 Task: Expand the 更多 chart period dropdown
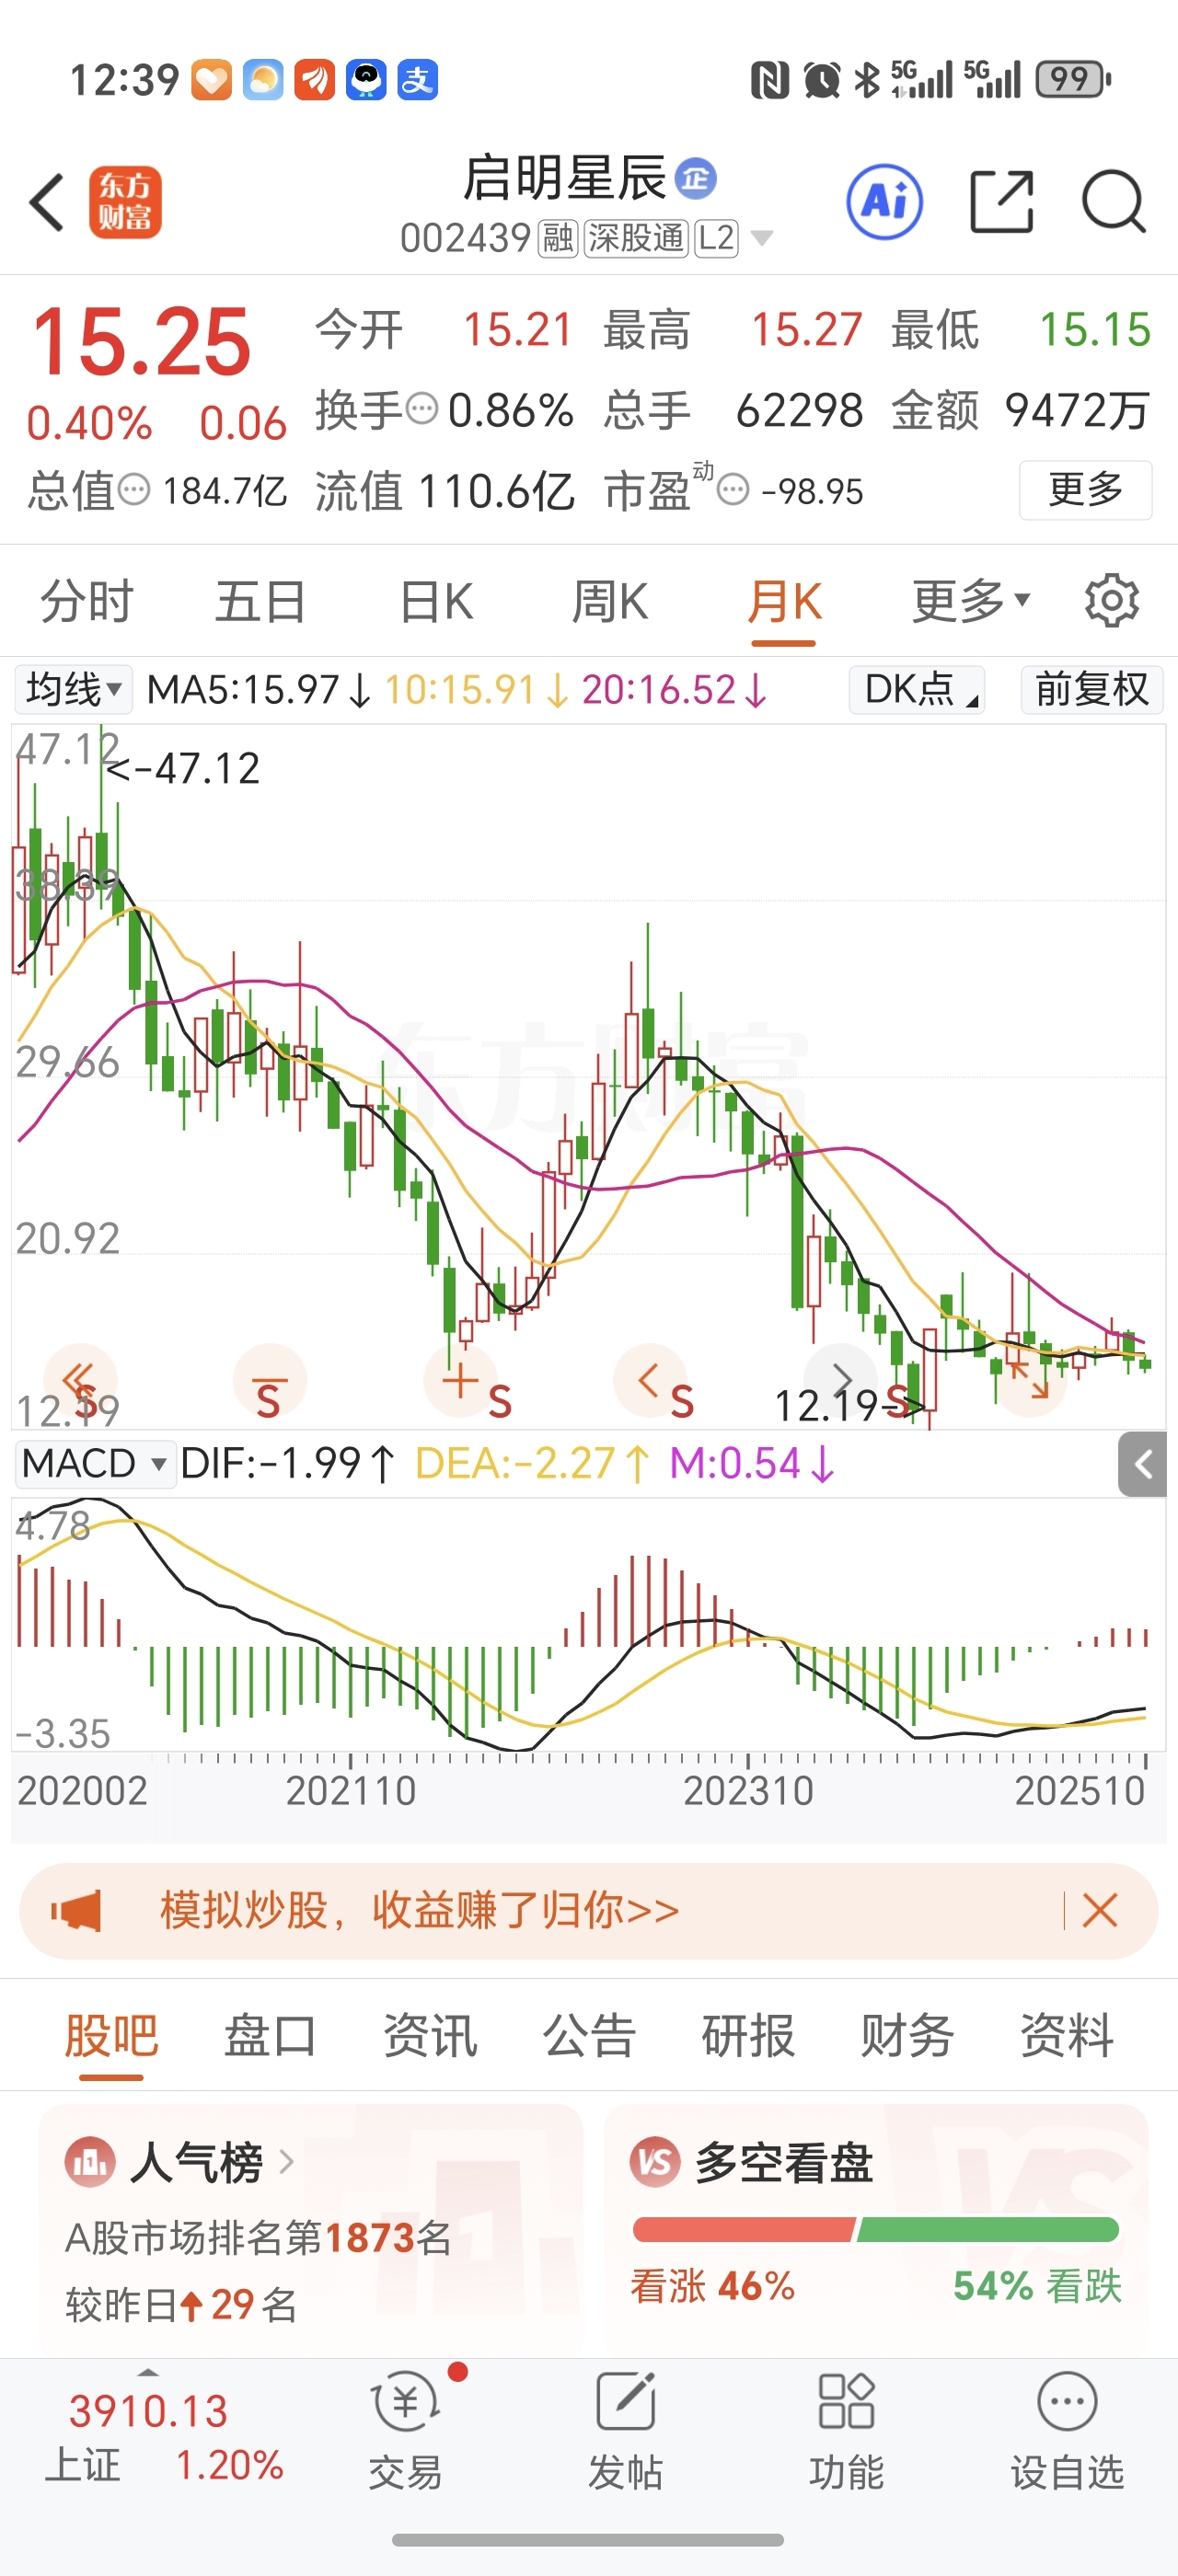(x=970, y=601)
